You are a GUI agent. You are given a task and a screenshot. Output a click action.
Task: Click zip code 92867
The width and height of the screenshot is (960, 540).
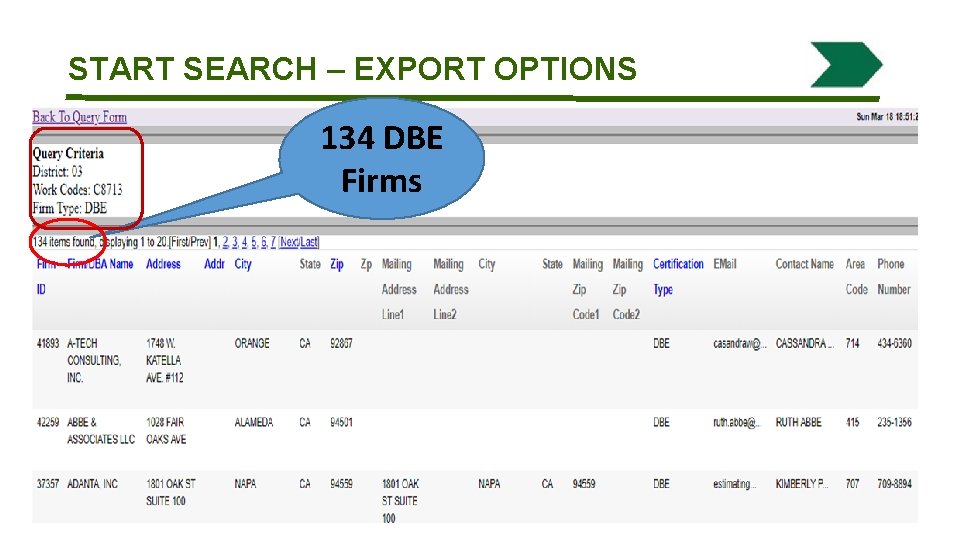click(341, 343)
